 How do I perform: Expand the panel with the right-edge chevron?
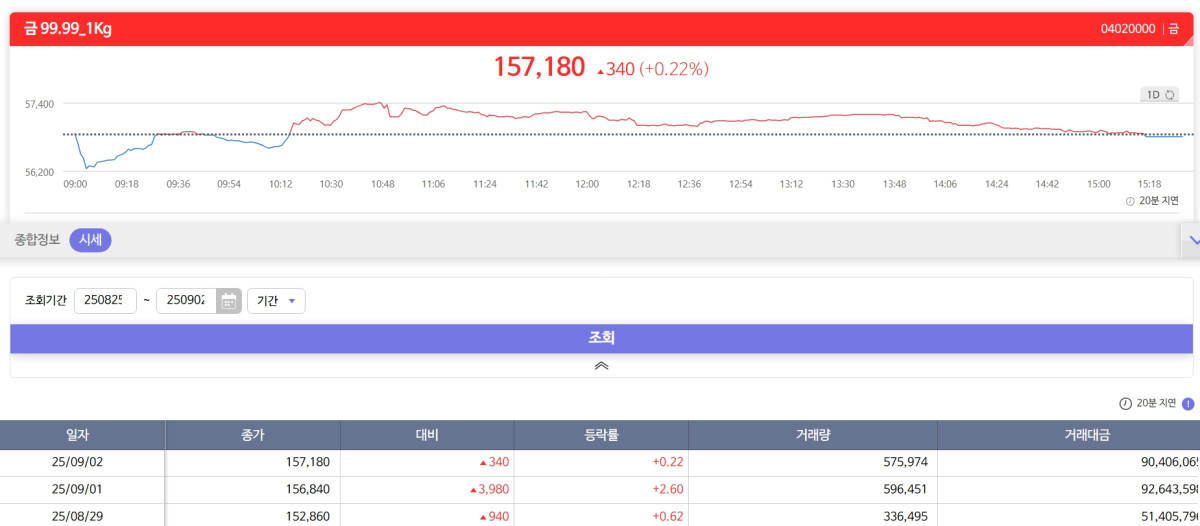click(1192, 240)
